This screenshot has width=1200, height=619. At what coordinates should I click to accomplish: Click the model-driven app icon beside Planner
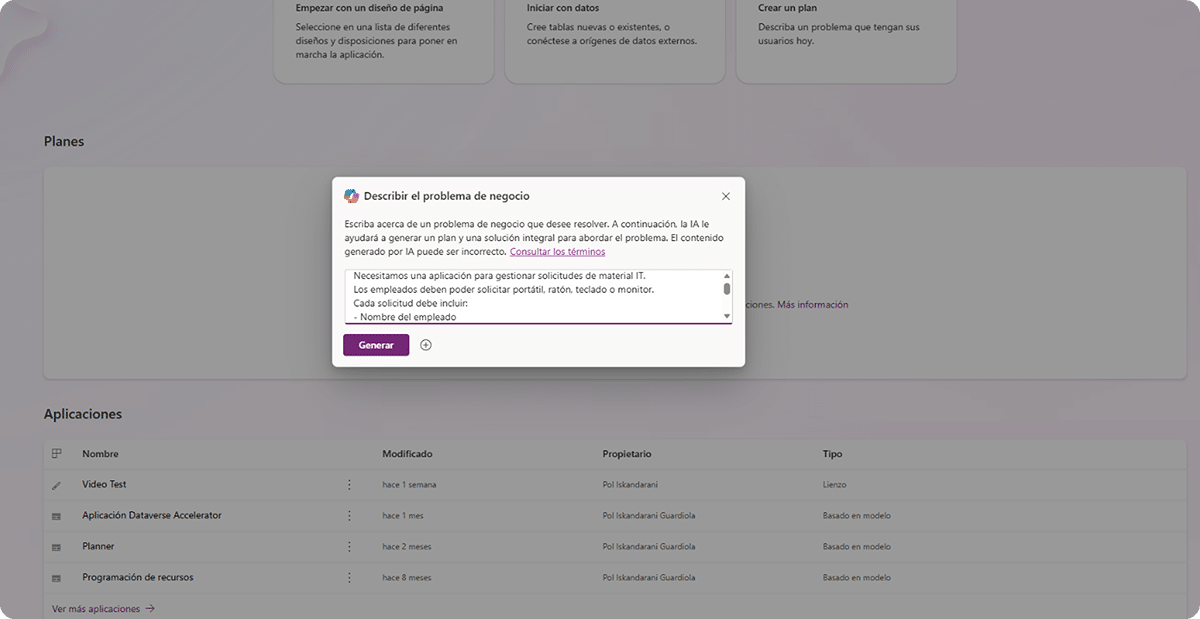(57, 546)
